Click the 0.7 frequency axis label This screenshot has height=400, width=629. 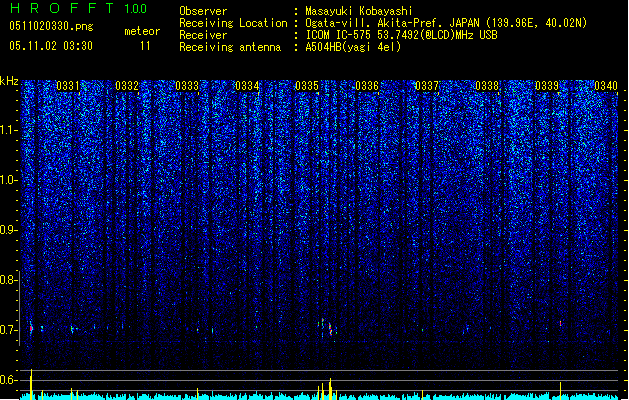click(x=9, y=330)
